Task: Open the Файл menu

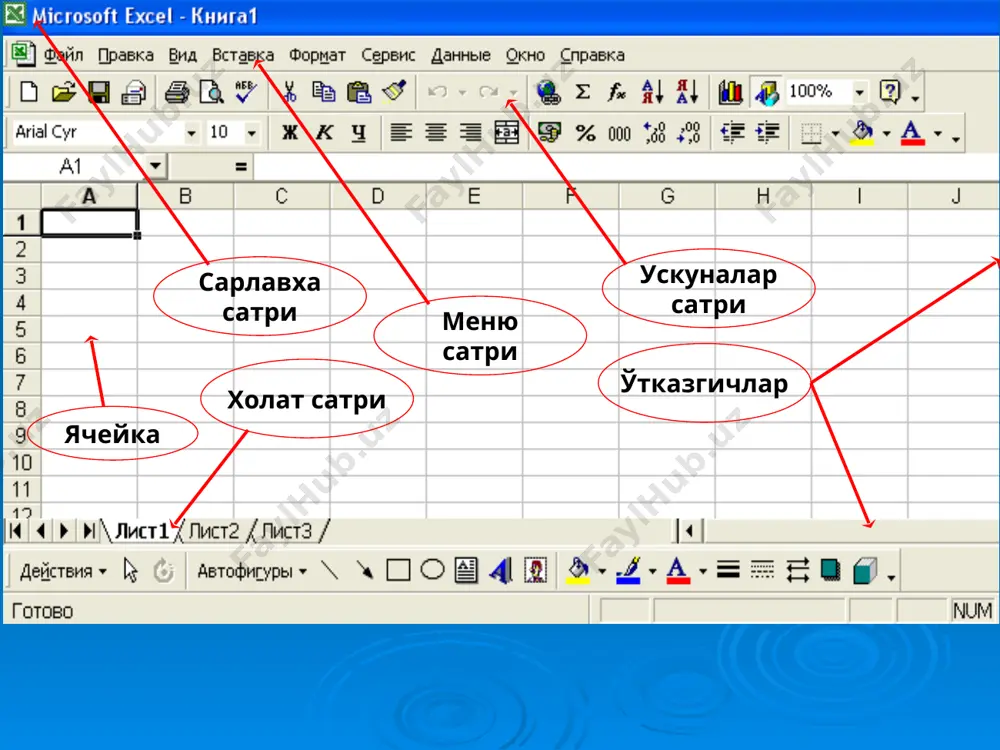Action: click(x=63, y=55)
